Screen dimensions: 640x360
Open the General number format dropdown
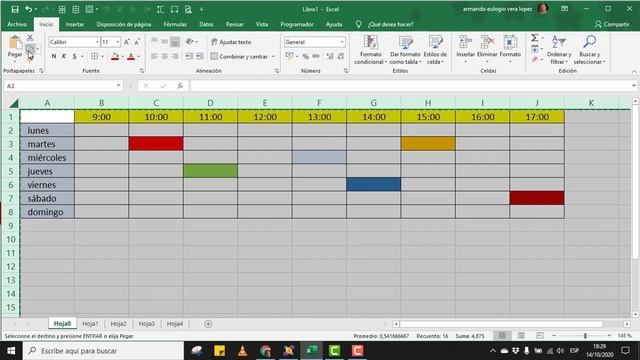pyautogui.click(x=342, y=42)
